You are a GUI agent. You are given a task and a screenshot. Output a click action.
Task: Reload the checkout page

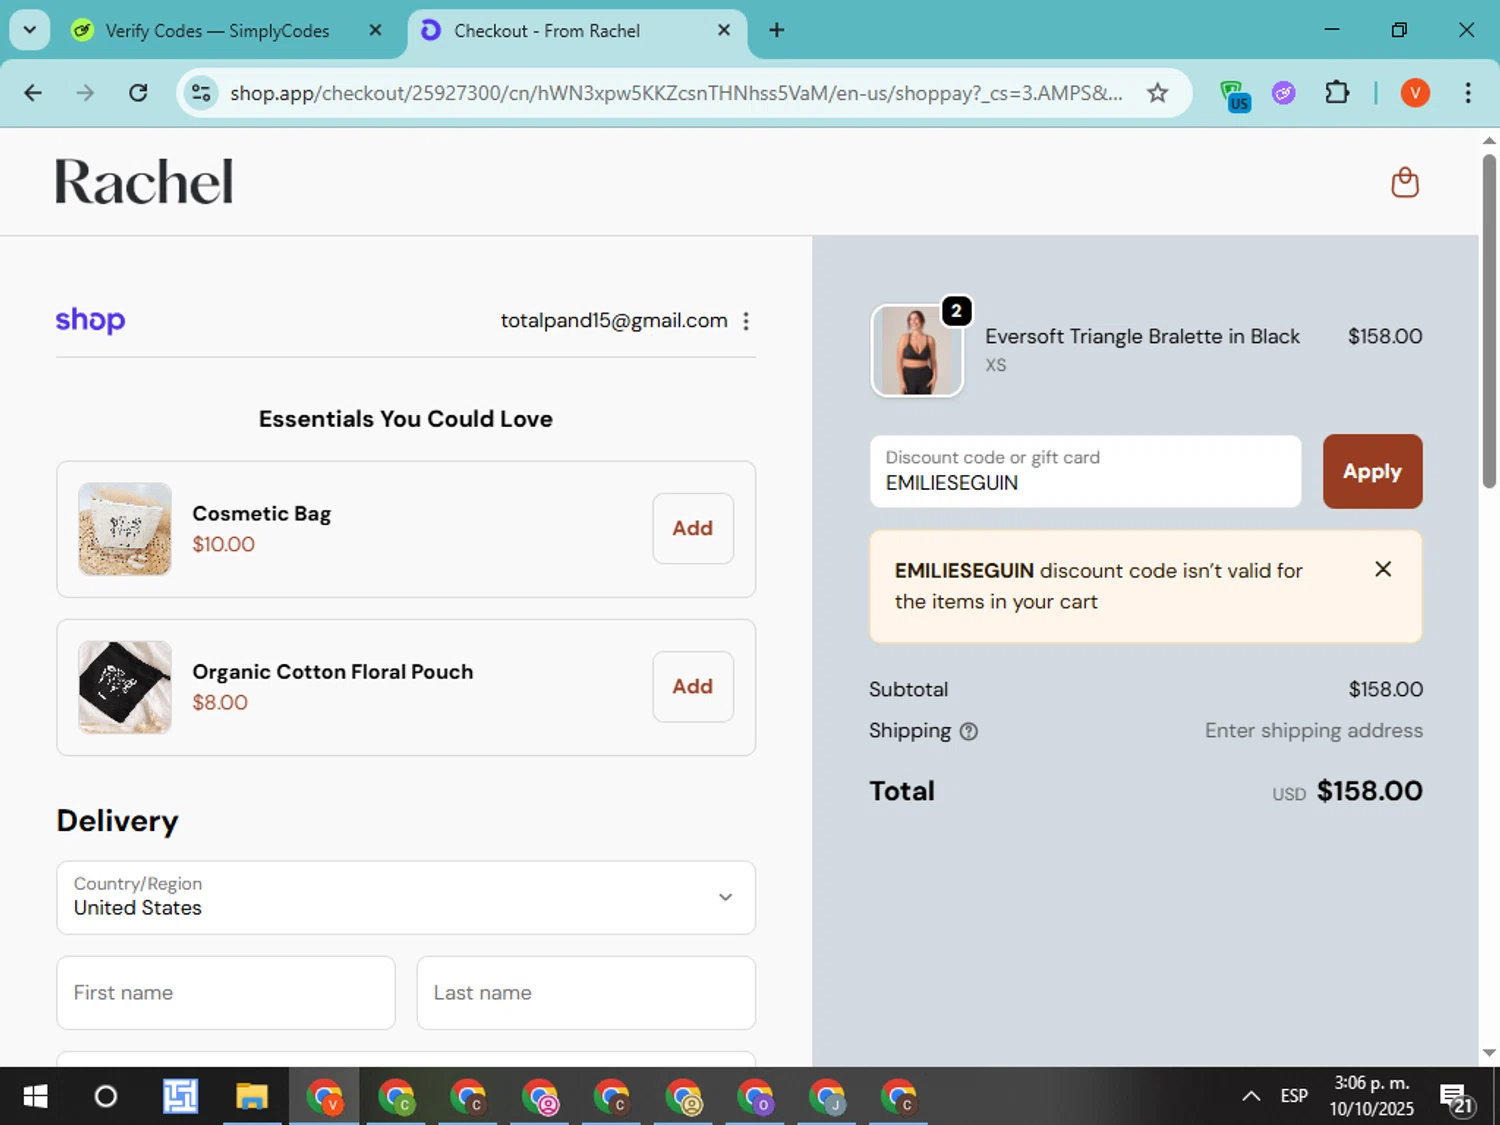(138, 93)
